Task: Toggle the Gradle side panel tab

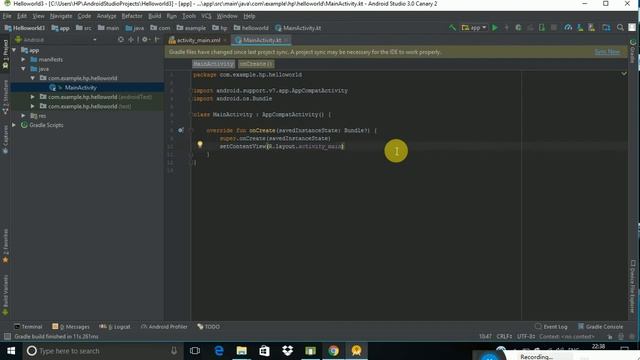Action: [633, 51]
